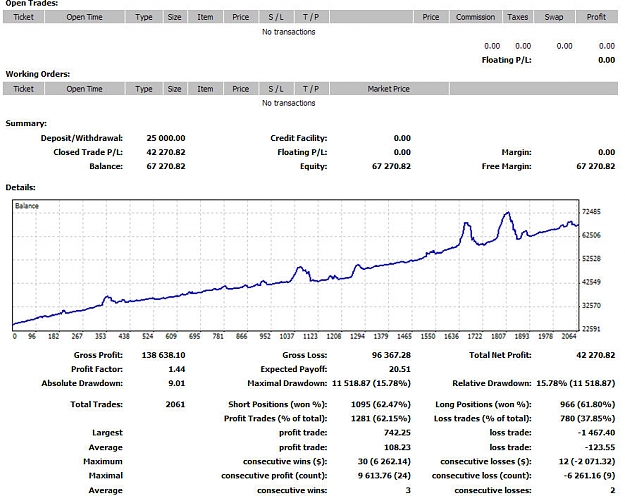Image resolution: width=625 pixels, height=503 pixels.
Task: Click the 22591 value on chart axis
Action: (x=591, y=329)
